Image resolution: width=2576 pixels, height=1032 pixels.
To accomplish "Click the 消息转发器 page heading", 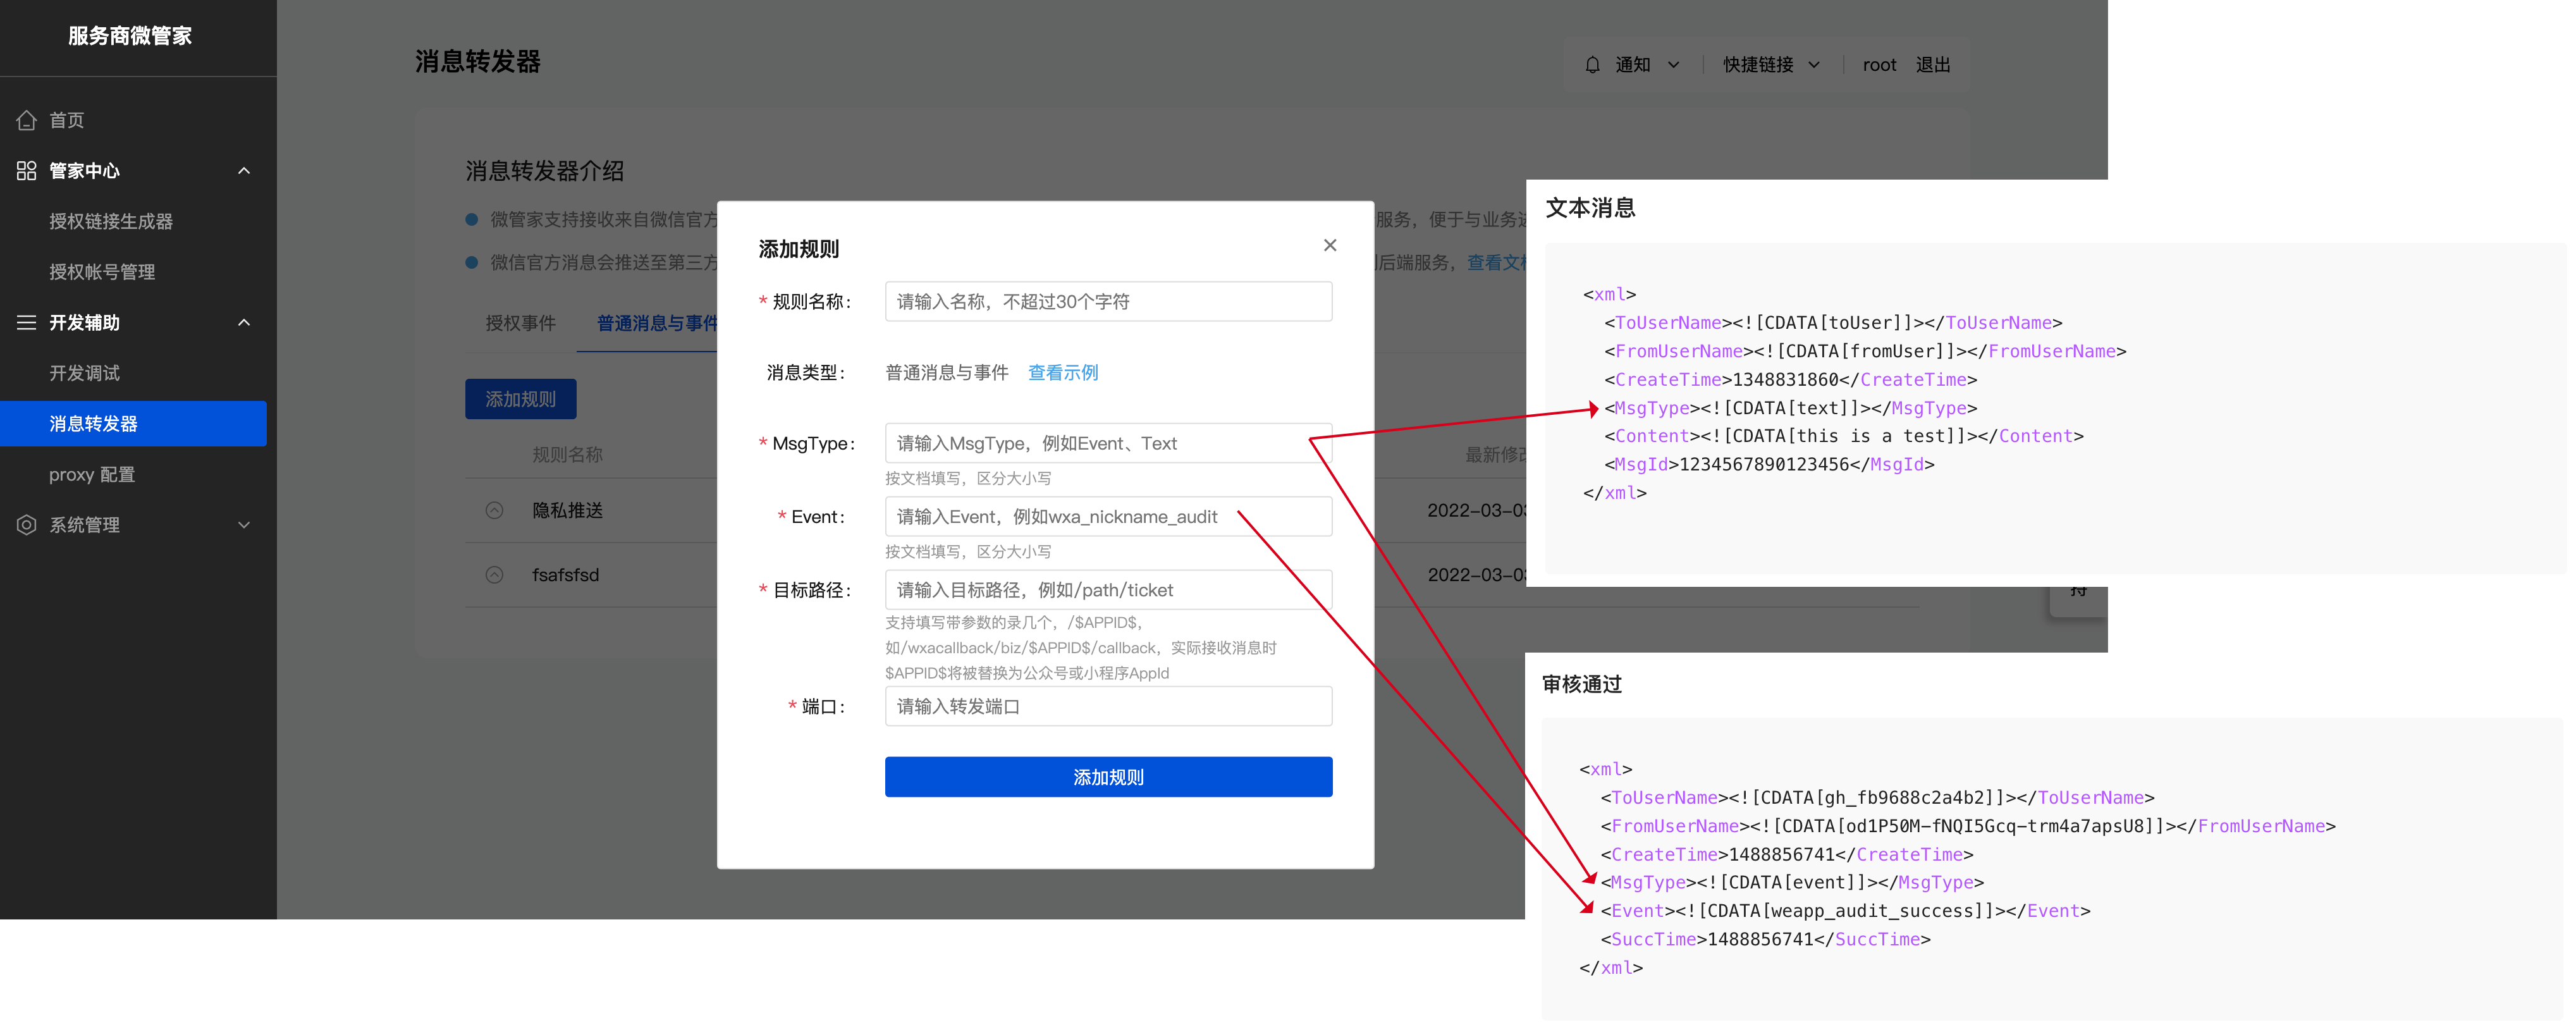I will point(477,62).
